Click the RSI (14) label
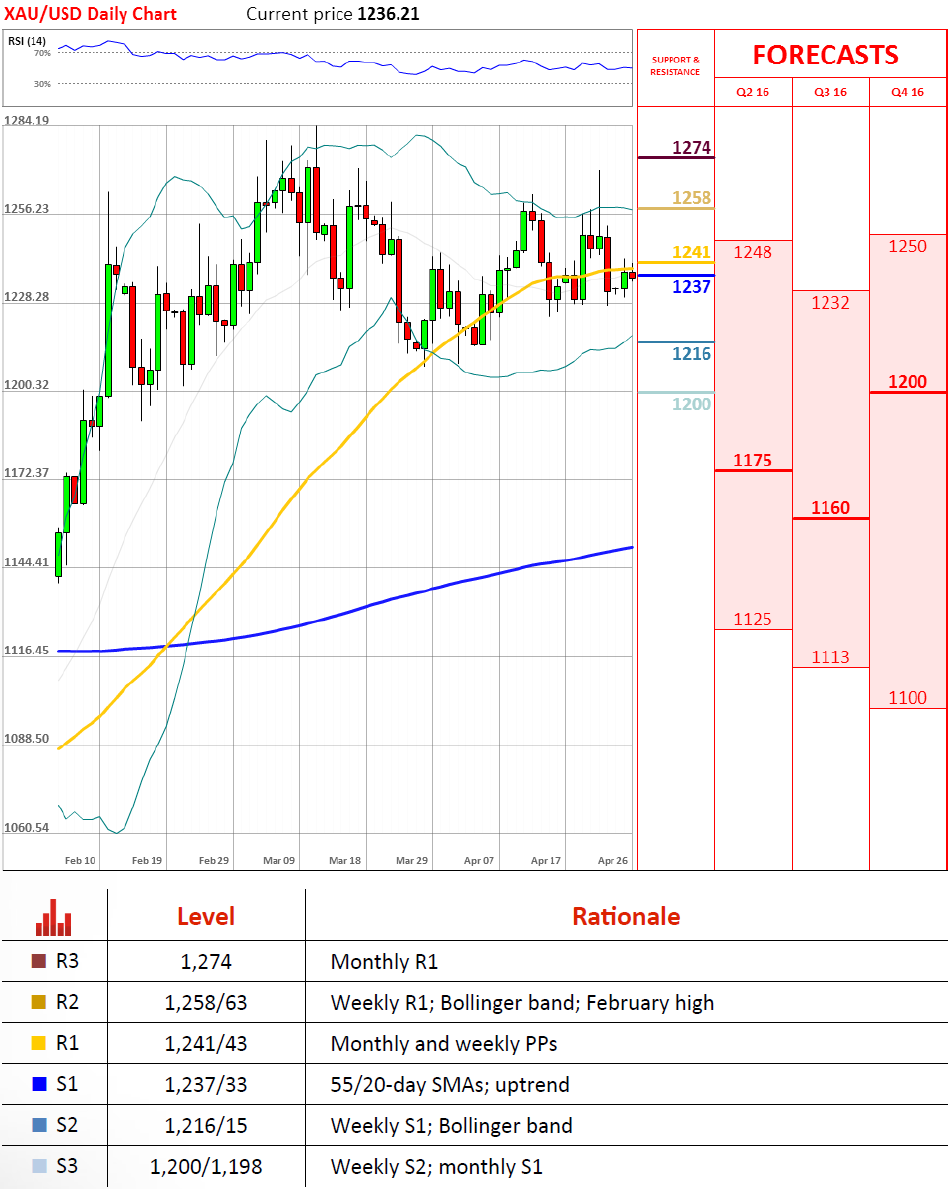The image size is (950, 1189). point(27,41)
